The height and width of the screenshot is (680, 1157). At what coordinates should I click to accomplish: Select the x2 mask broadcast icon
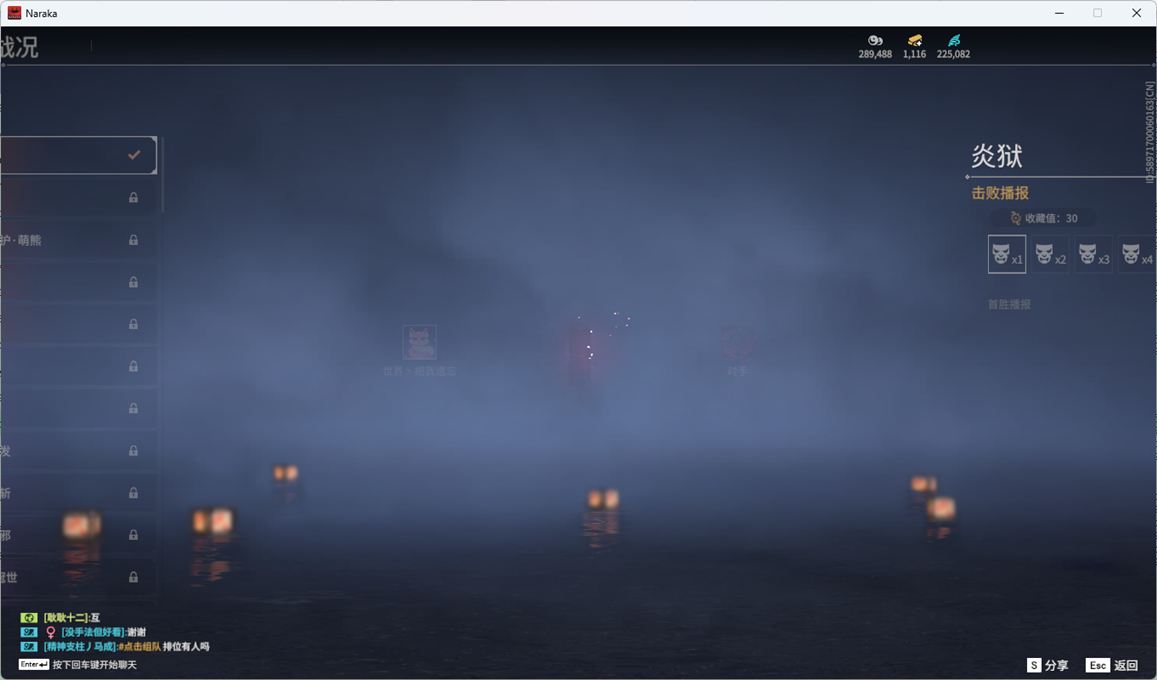(1050, 254)
